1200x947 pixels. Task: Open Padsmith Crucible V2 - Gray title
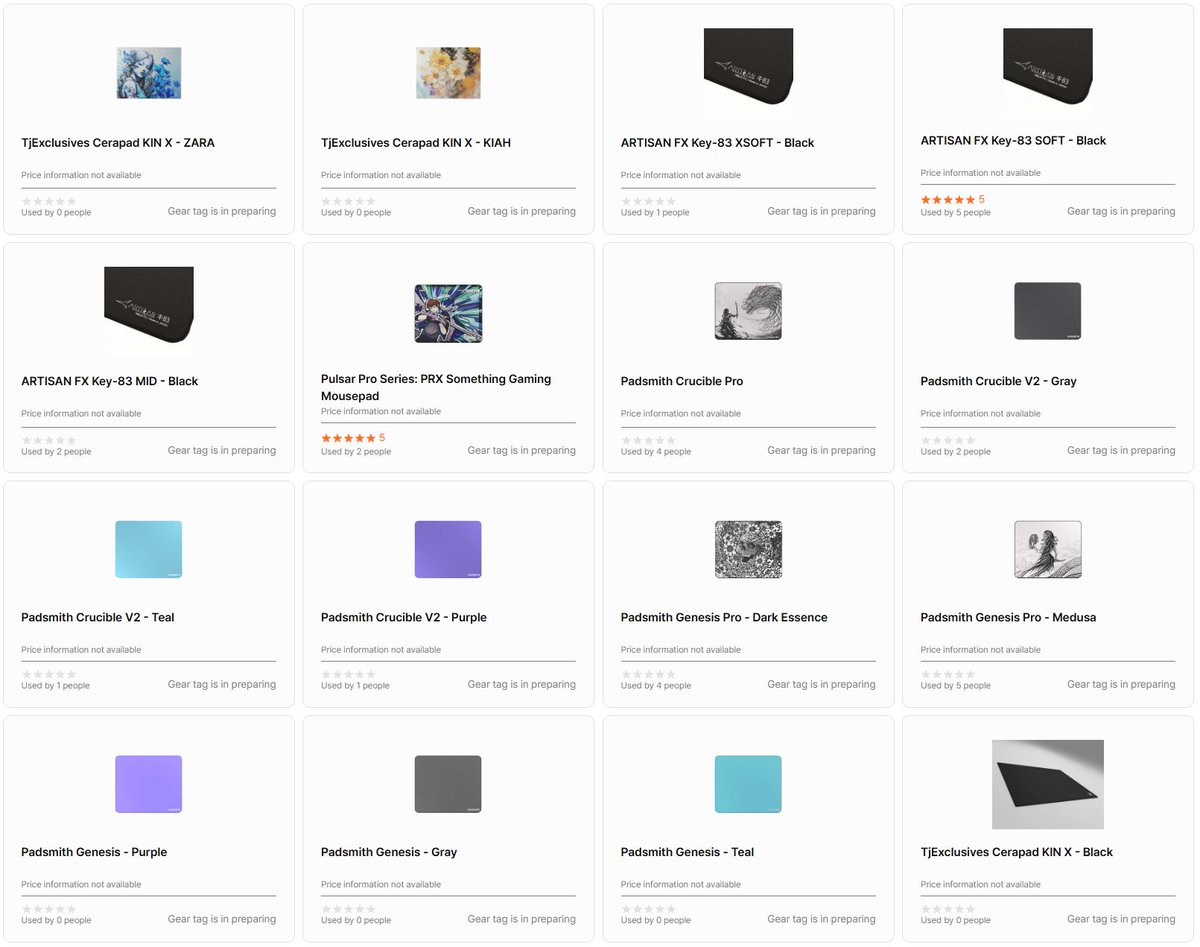point(999,381)
